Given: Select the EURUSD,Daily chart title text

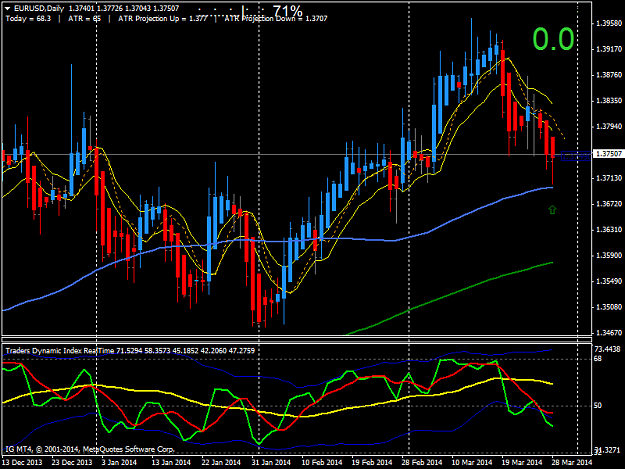Looking at the screenshot, I should (39, 8).
